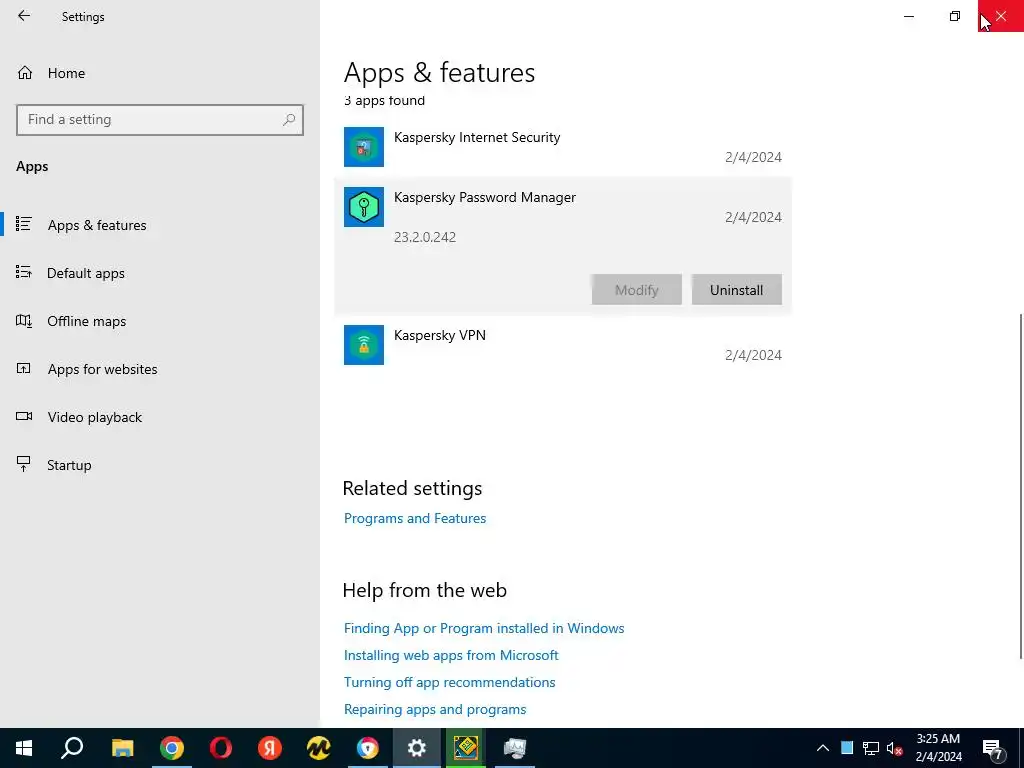Click the Startup sidebar icon
Image resolution: width=1024 pixels, height=768 pixels.
[x=24, y=464]
